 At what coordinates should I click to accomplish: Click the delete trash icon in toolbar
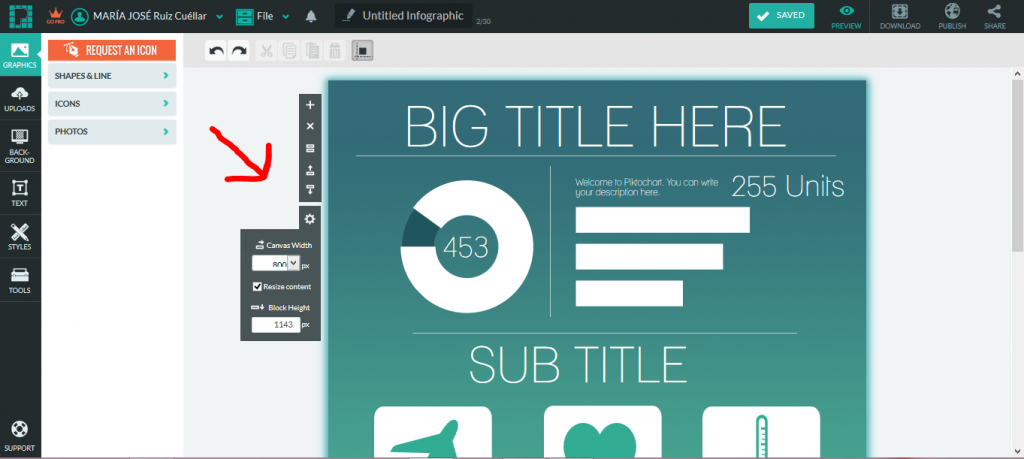tap(334, 50)
